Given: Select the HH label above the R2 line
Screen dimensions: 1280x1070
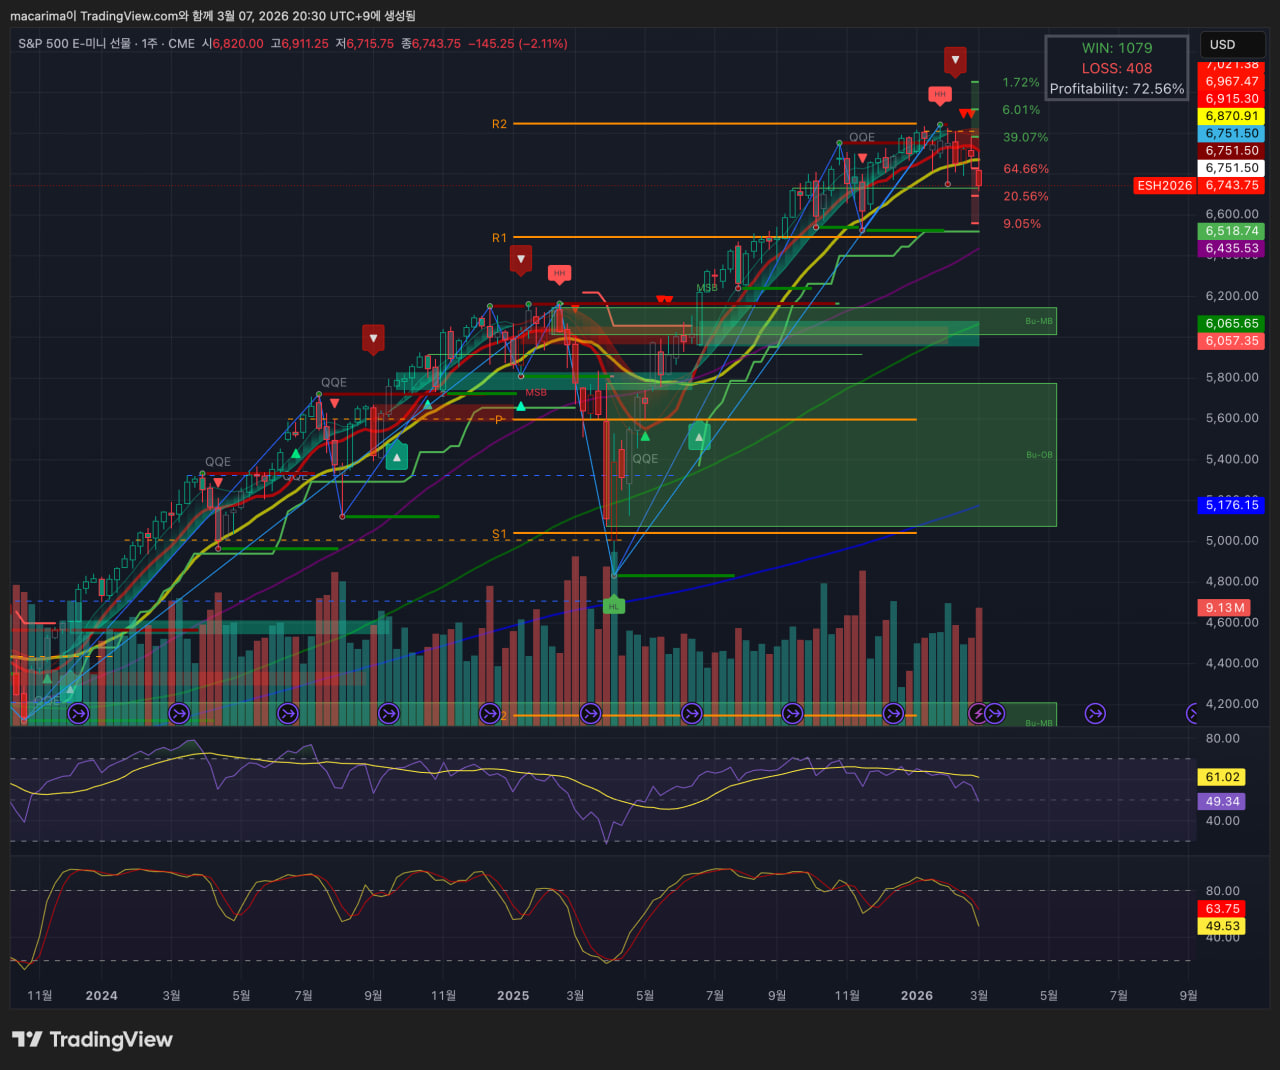Looking at the screenshot, I should click(x=939, y=95).
